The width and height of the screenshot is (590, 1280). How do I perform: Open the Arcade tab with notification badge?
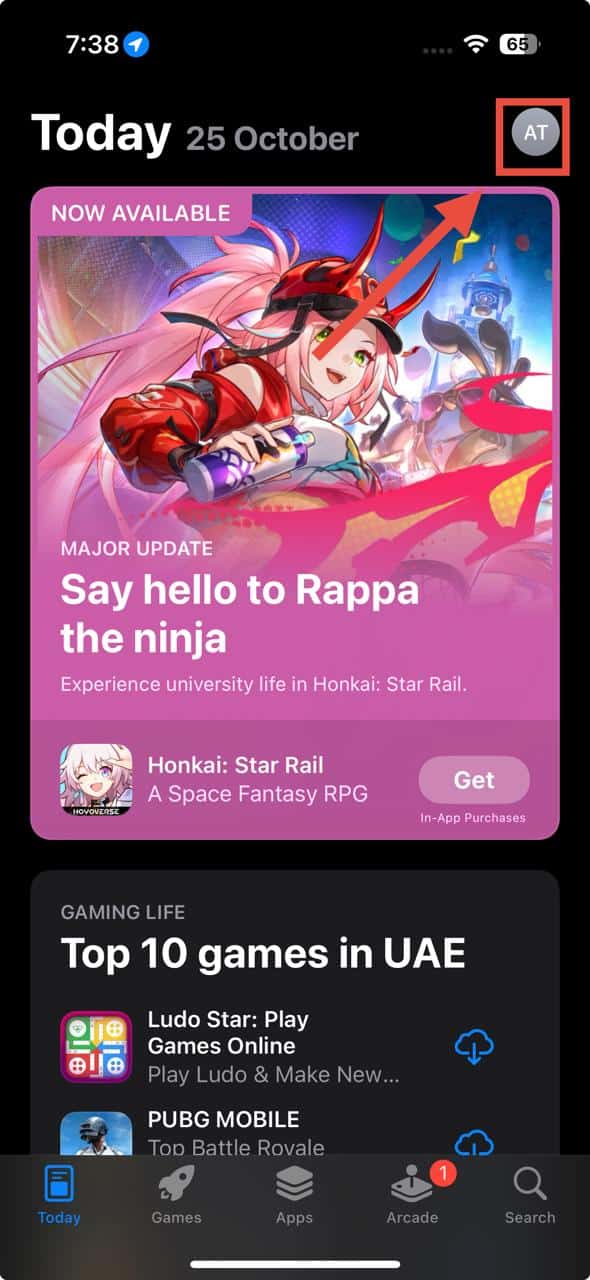pyautogui.click(x=413, y=1196)
